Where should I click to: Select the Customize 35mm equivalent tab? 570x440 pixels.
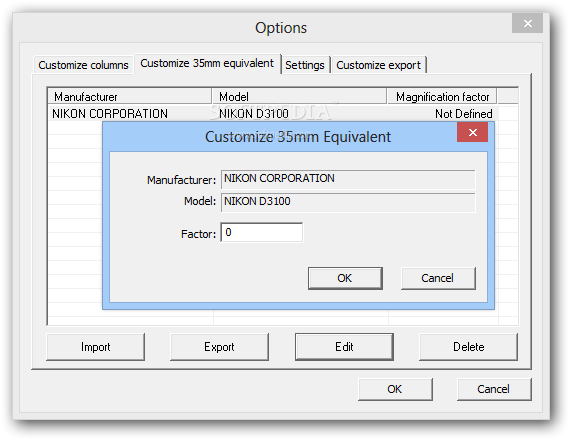click(207, 64)
